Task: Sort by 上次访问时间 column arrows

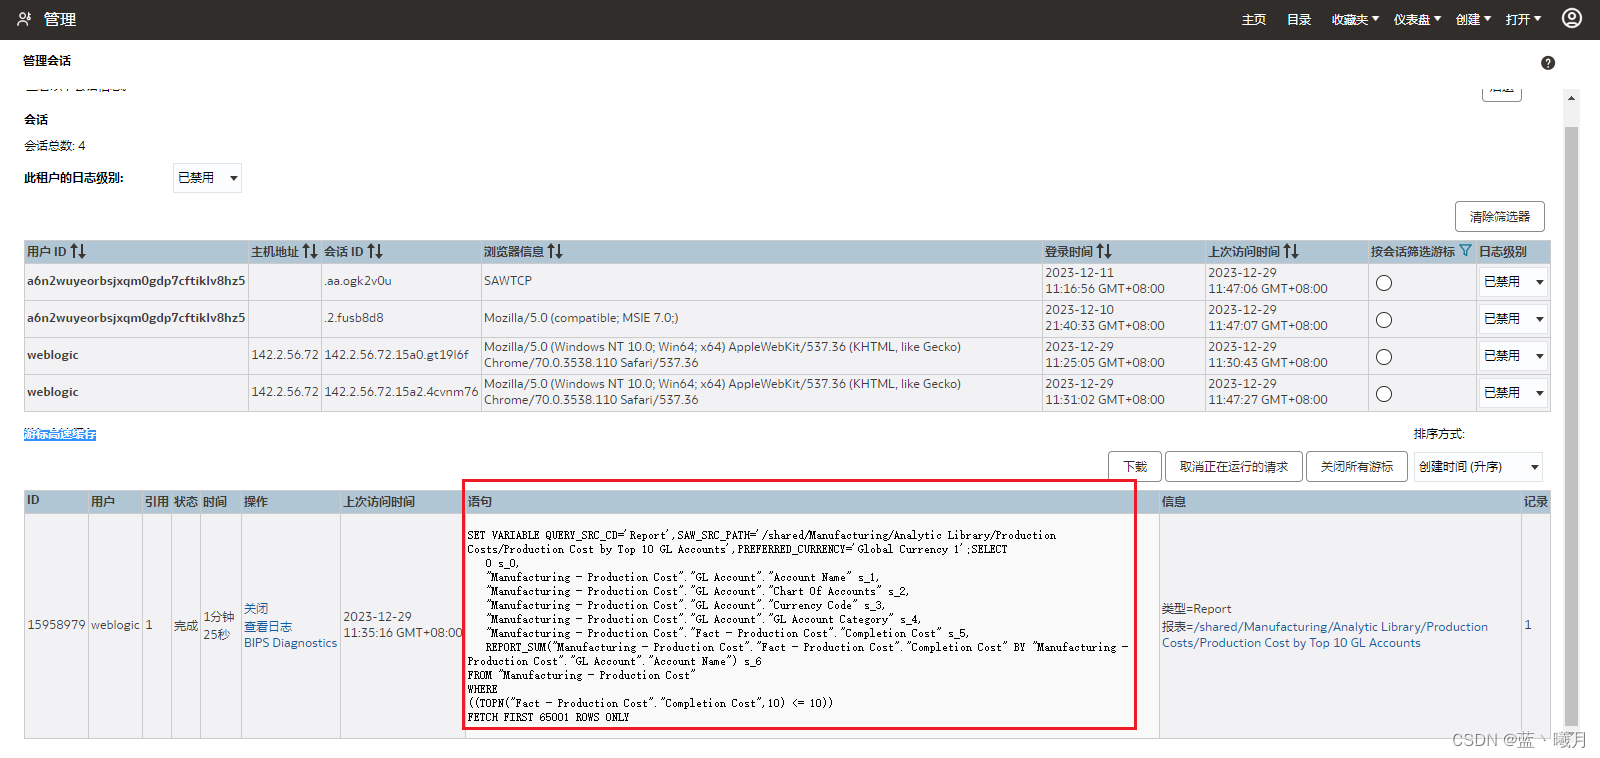Action: point(1291,251)
